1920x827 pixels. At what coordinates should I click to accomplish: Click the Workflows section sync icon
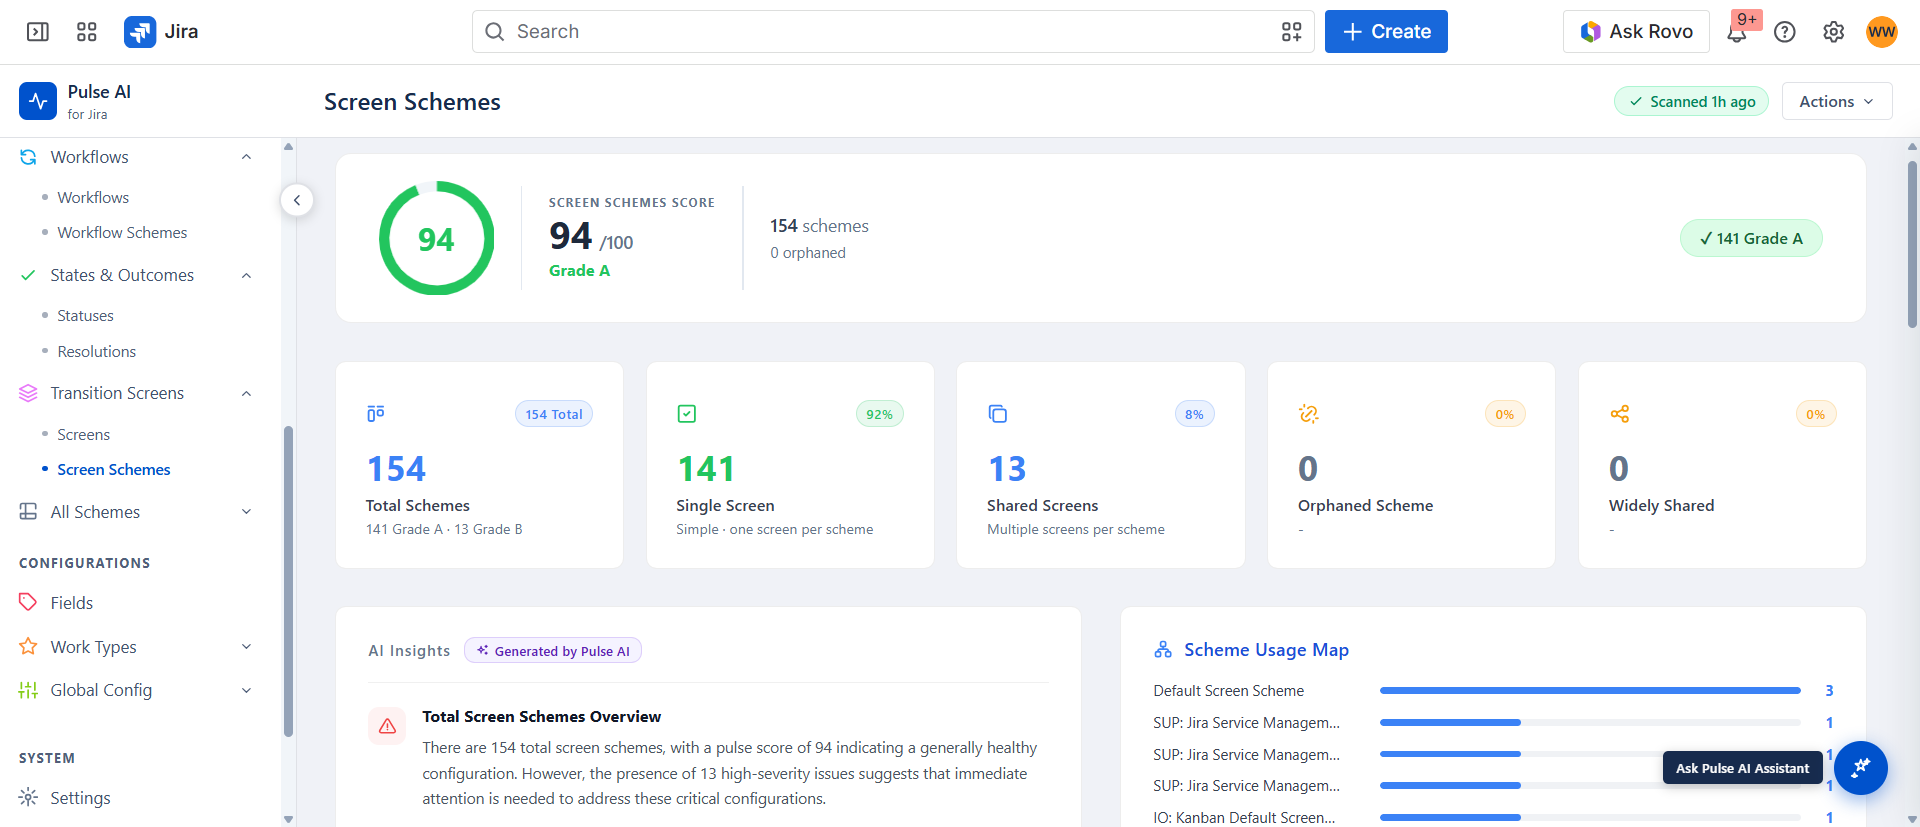28,157
